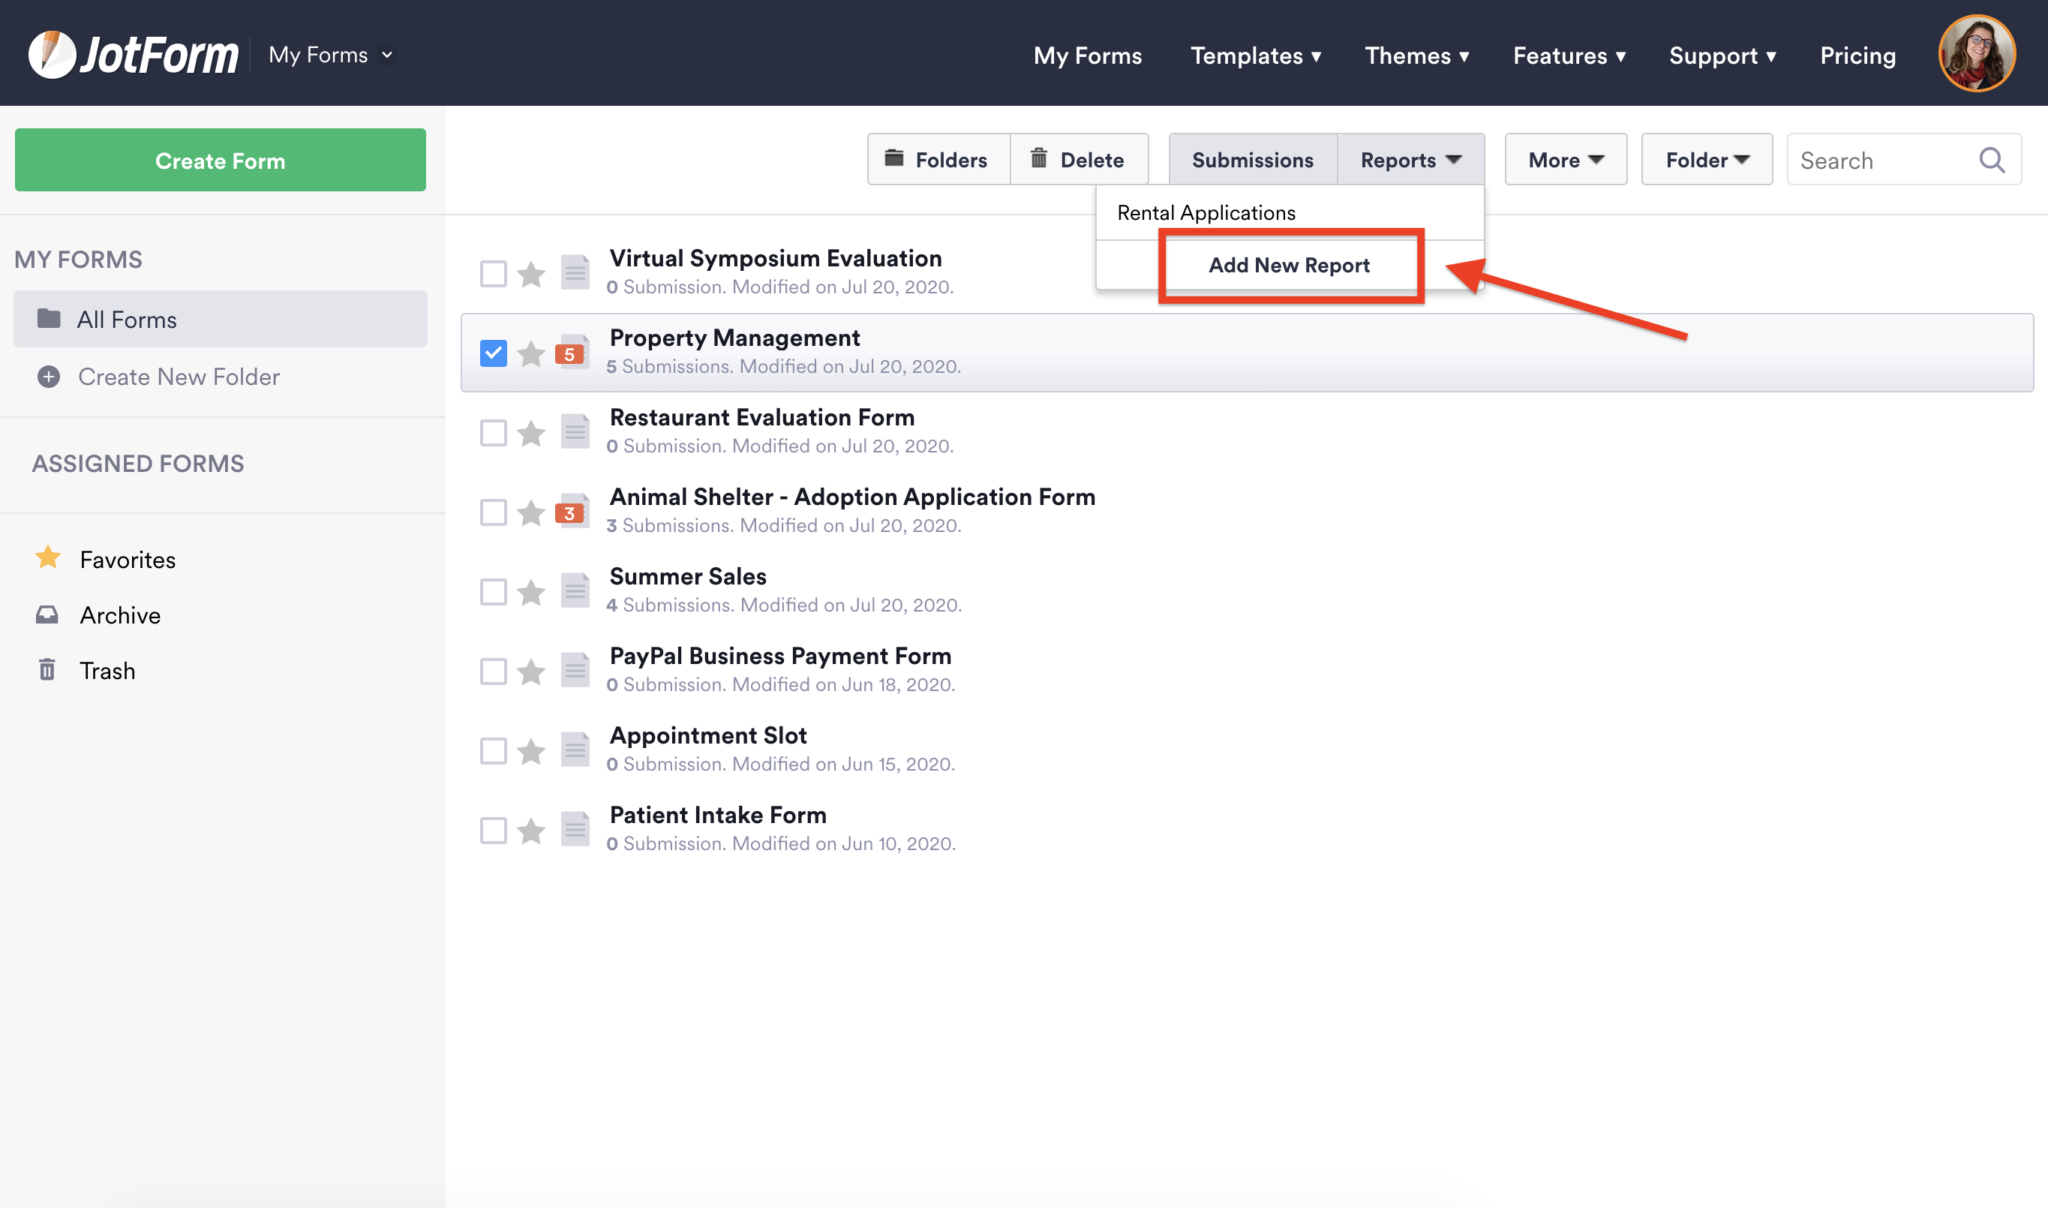This screenshot has width=2048, height=1208.
Task: Open the Archive section
Action: pos(119,614)
